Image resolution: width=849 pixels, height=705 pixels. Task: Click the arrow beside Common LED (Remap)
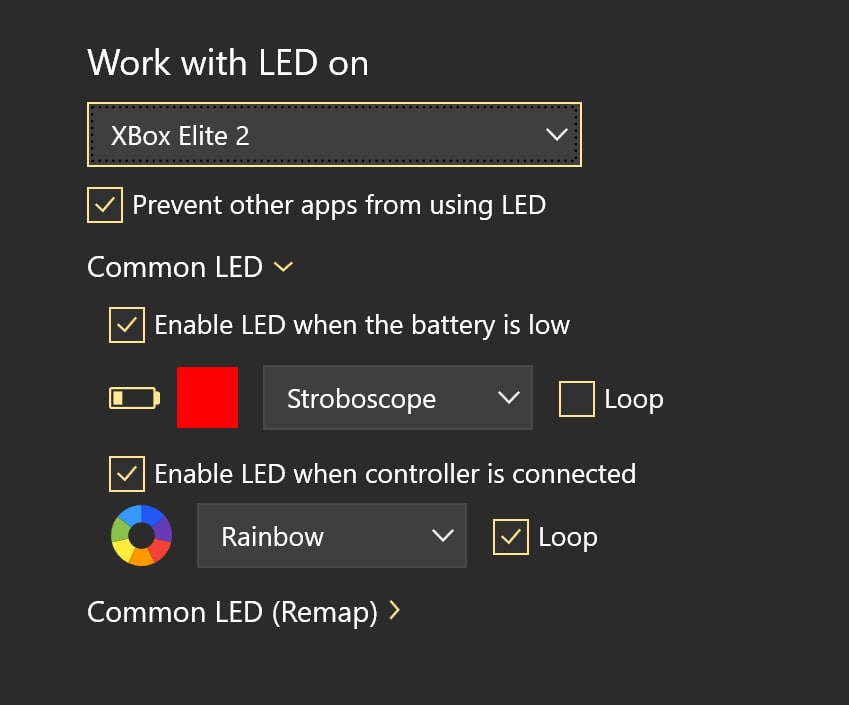394,610
